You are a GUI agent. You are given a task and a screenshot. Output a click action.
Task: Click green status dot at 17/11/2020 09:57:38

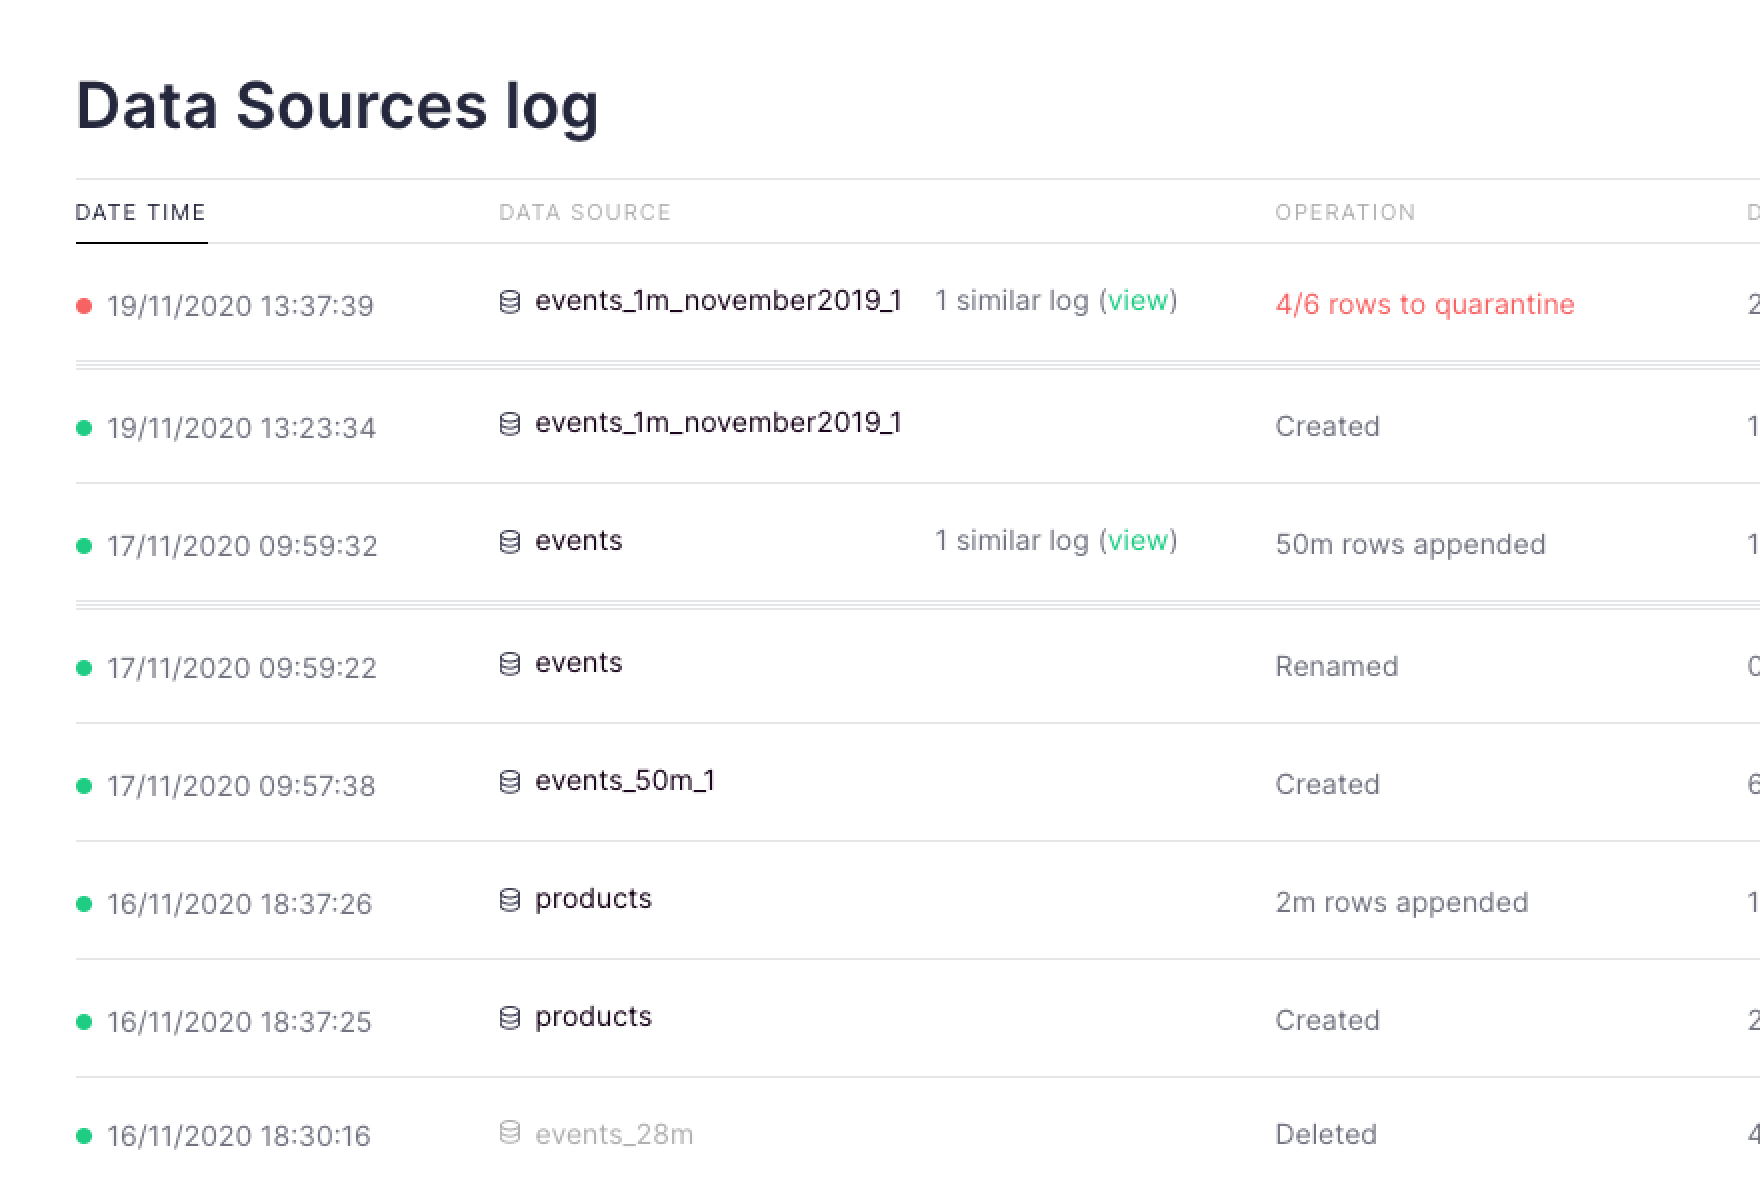(84, 786)
